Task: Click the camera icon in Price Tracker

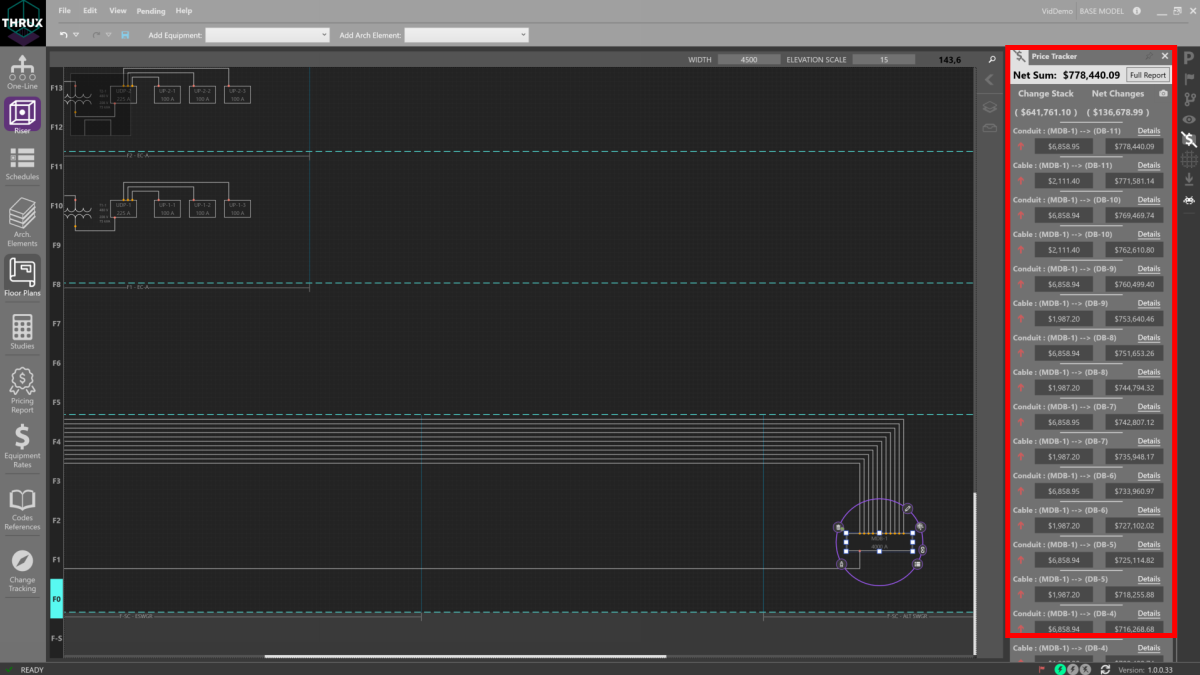Action: click(1163, 93)
